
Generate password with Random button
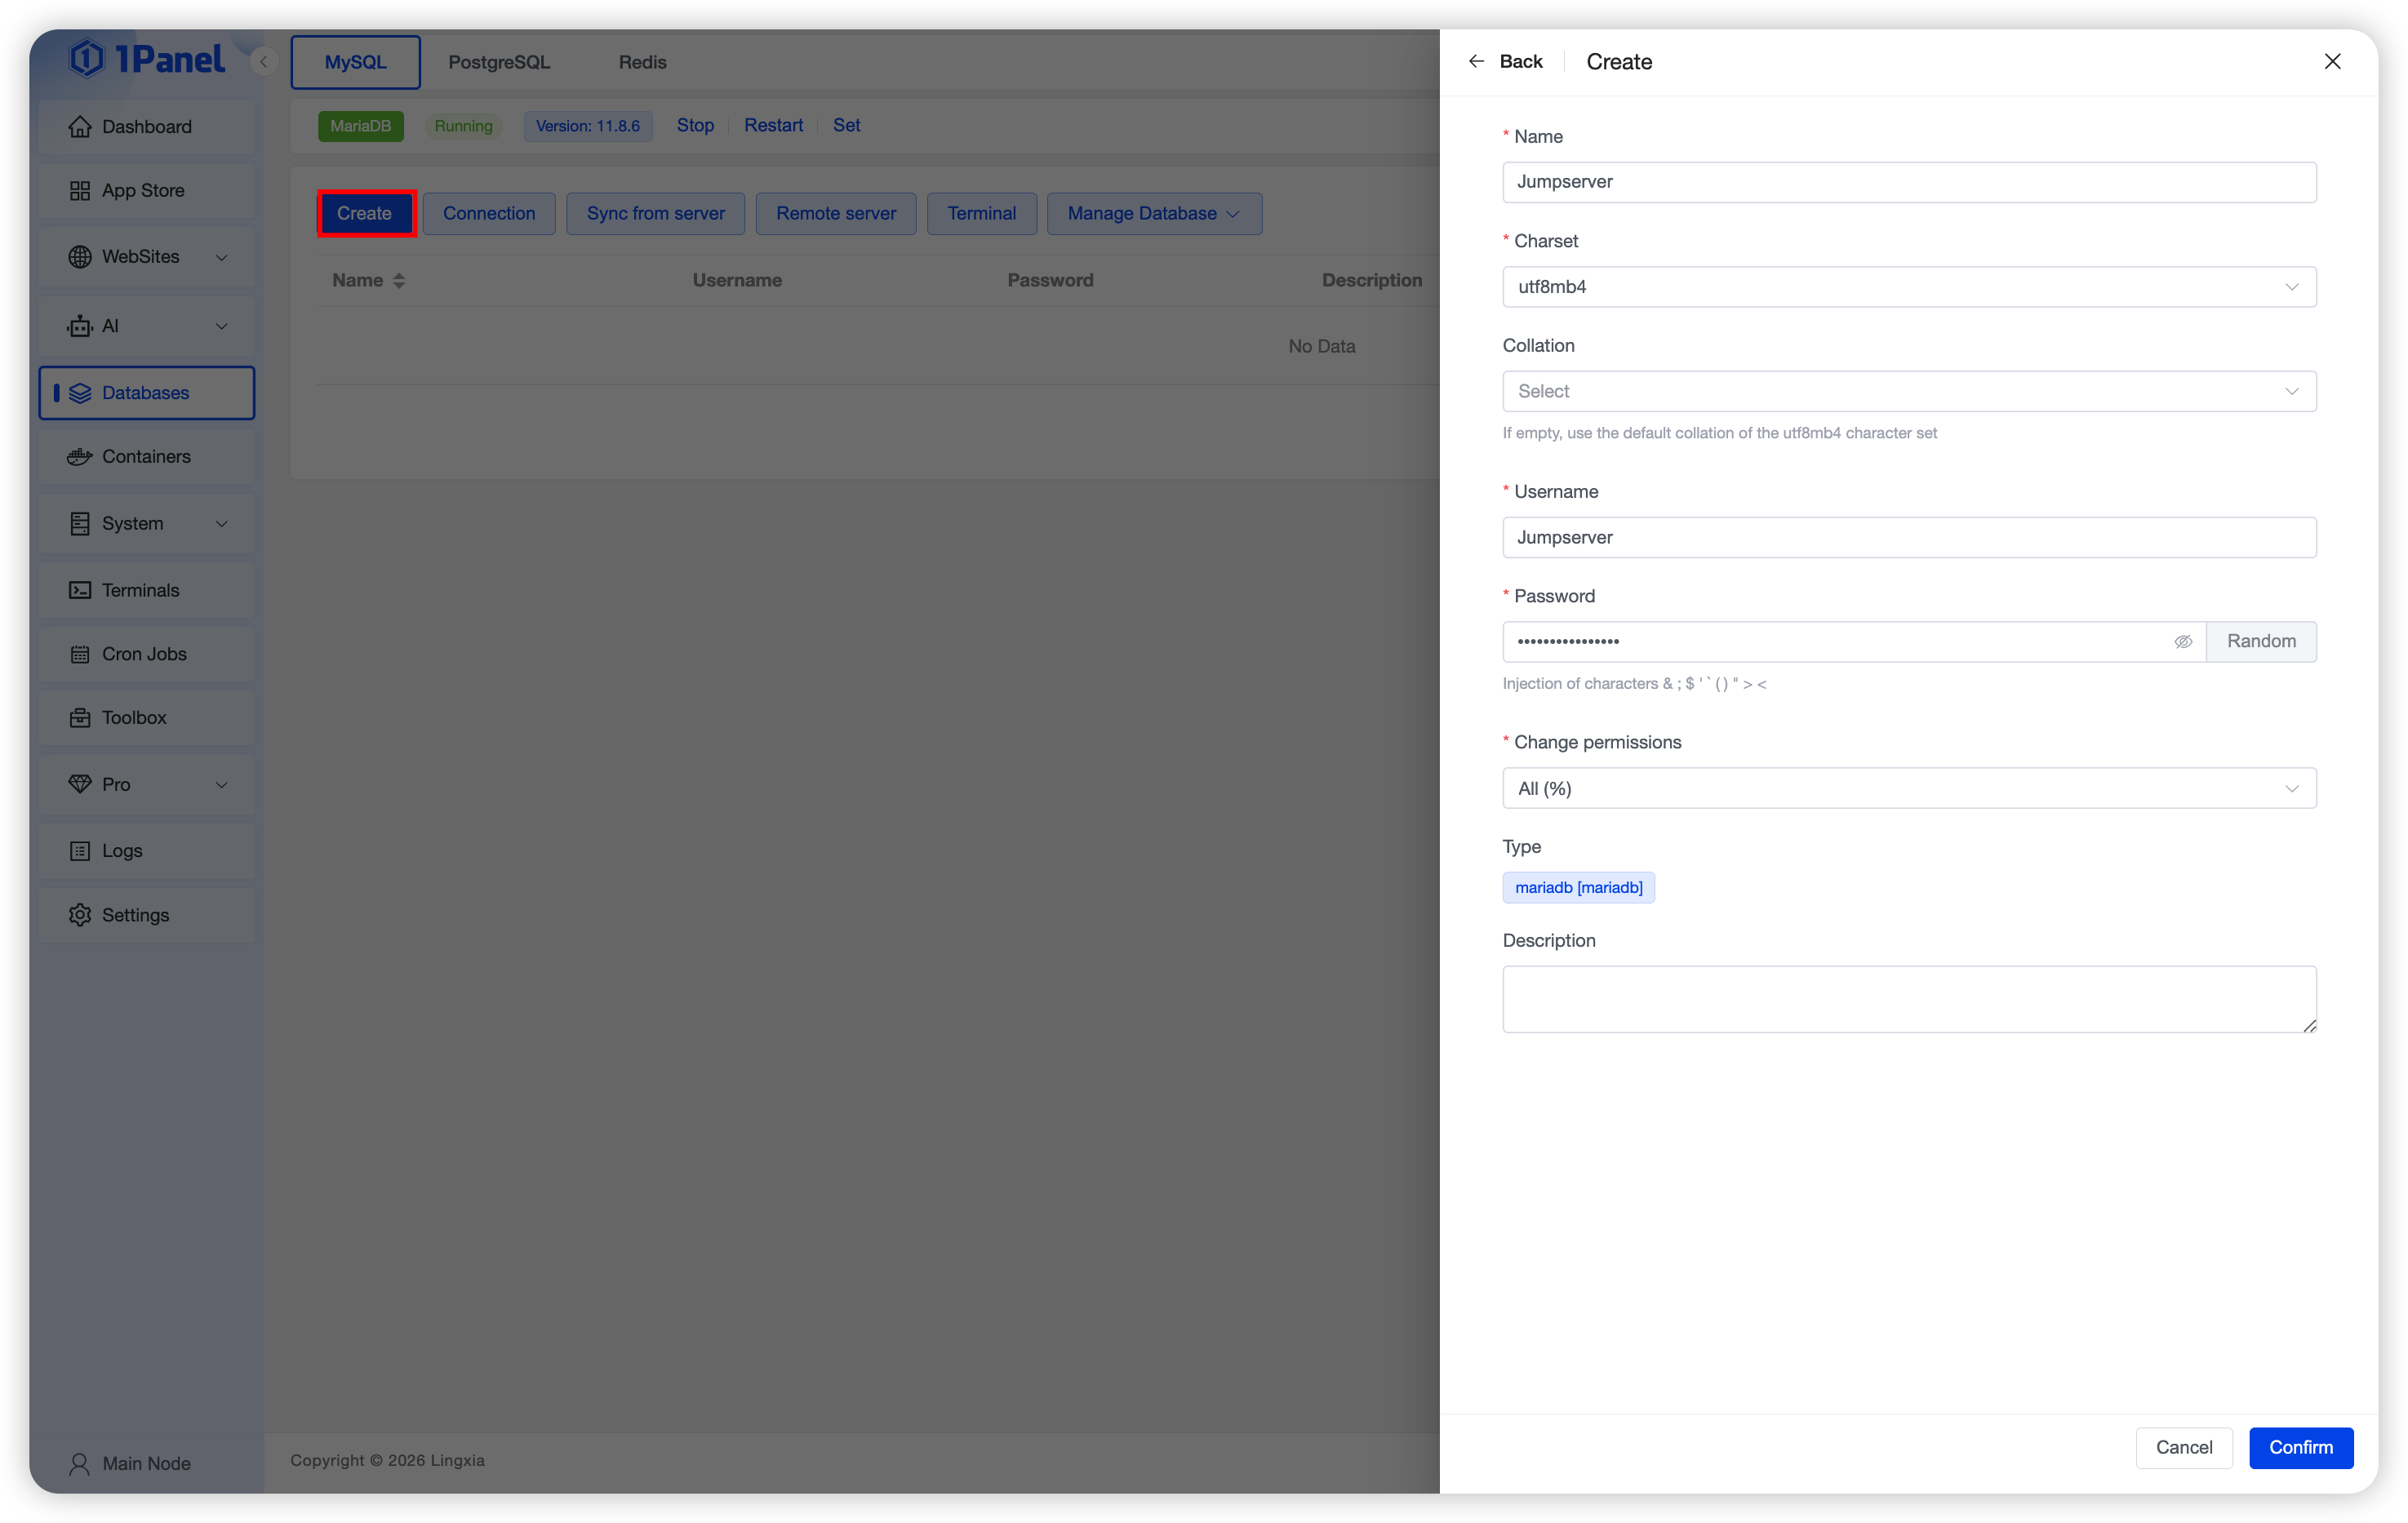(2261, 642)
